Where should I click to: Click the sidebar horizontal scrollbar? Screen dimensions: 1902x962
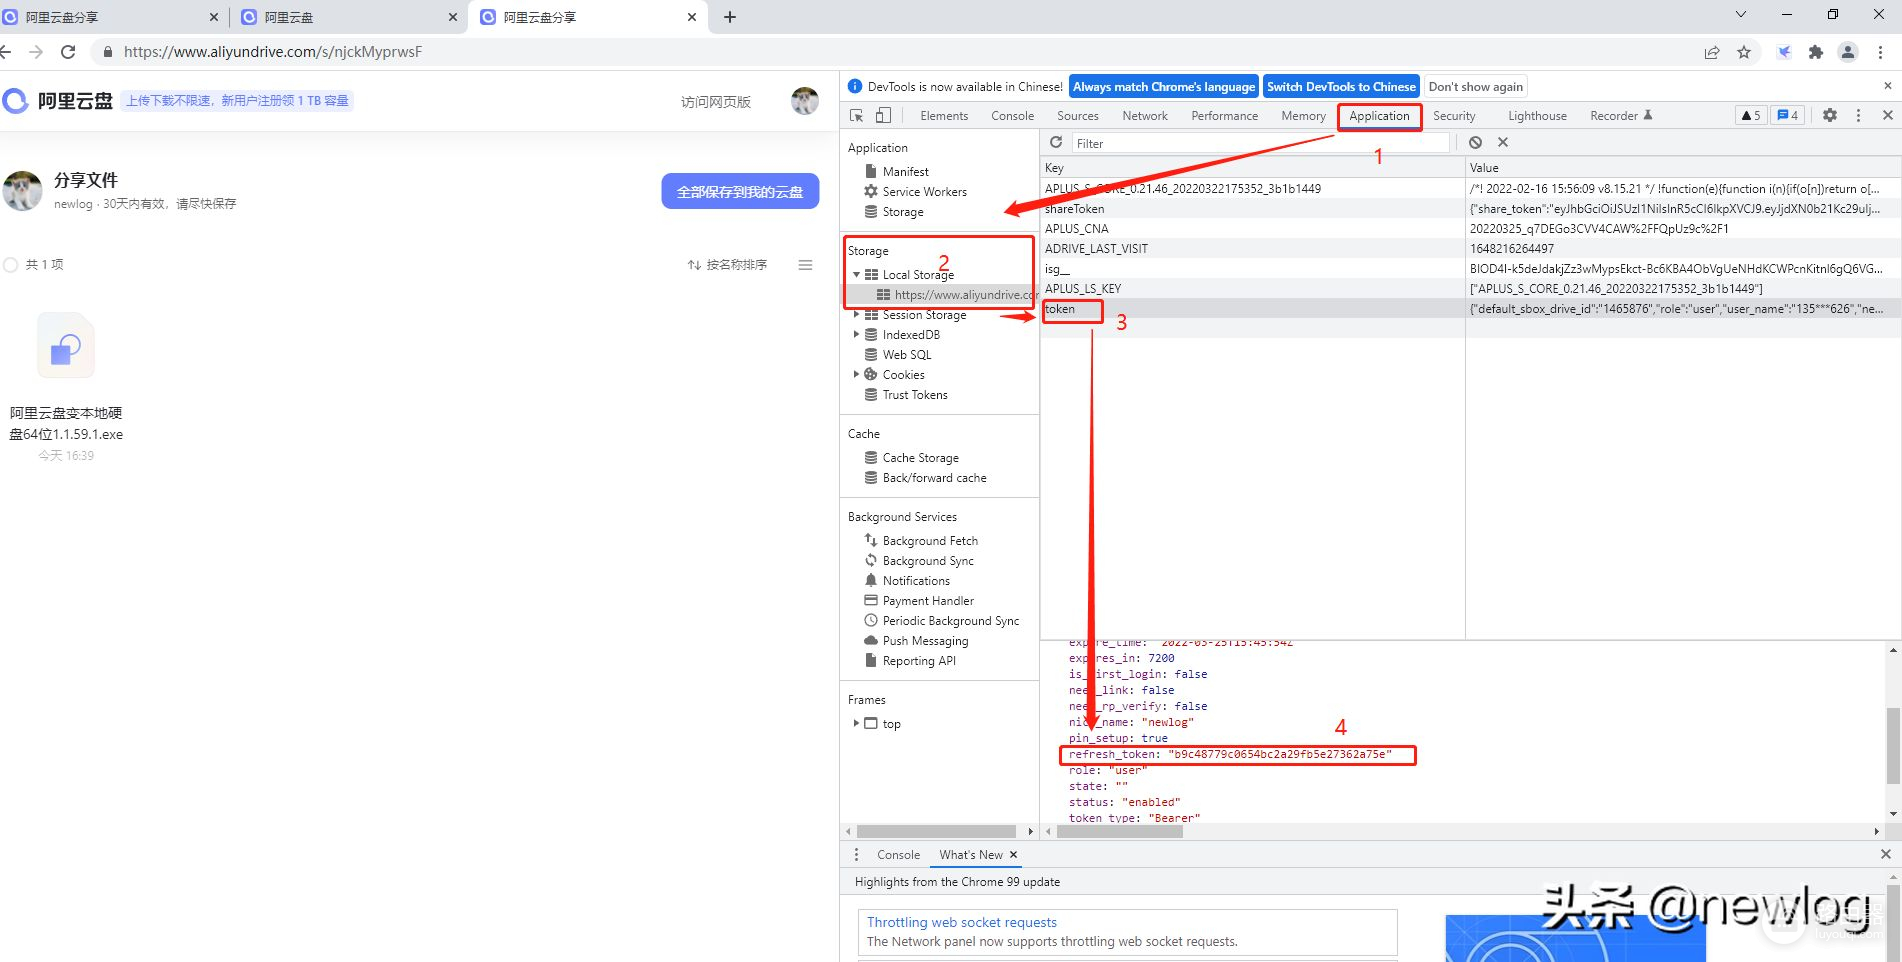point(936,832)
